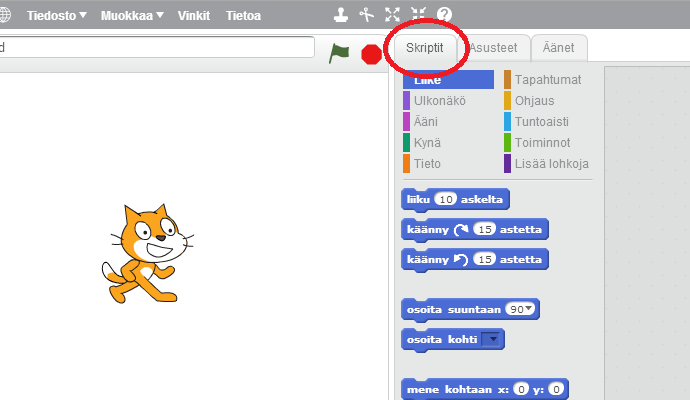Expand the direction dropdown showing 90
690x400 pixels.
[x=530, y=309]
